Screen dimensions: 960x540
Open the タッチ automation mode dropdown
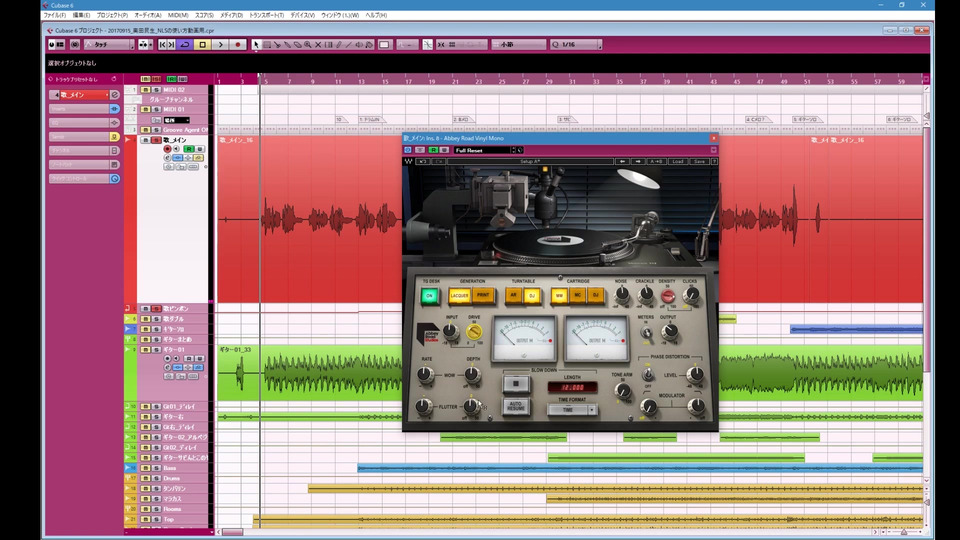pyautogui.click(x=109, y=45)
